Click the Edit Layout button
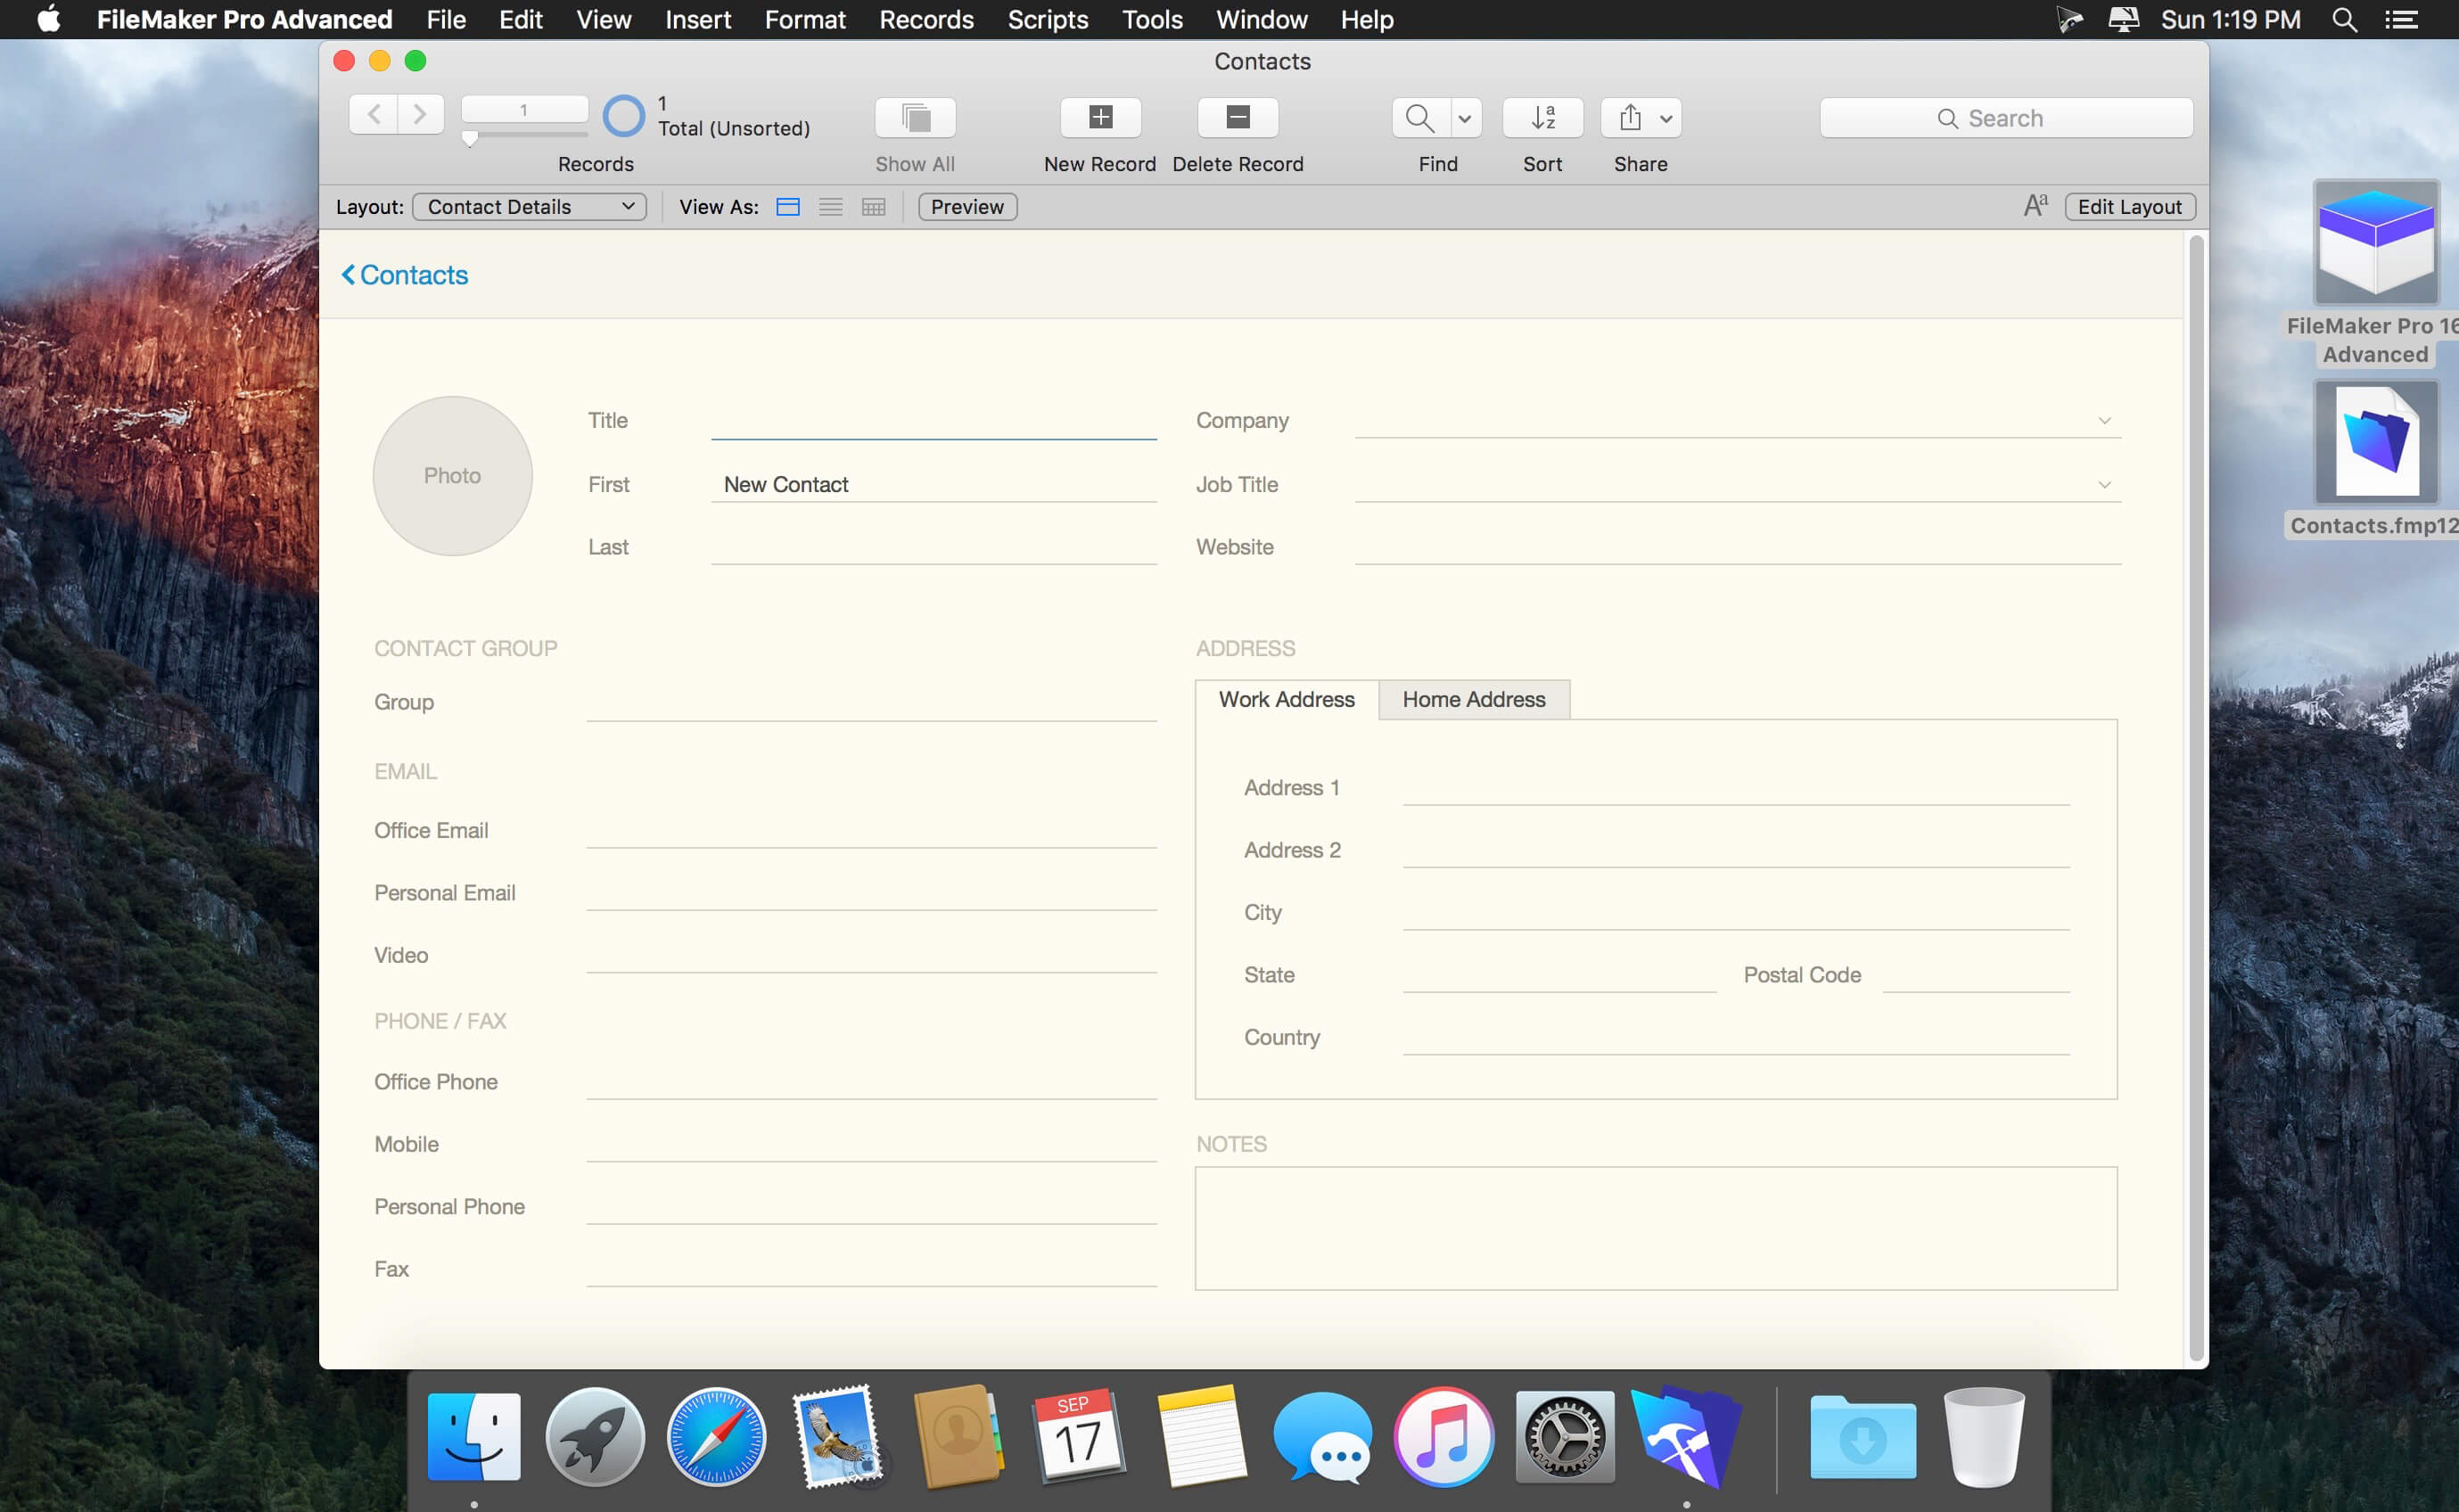The height and width of the screenshot is (1512, 2459). (2127, 205)
